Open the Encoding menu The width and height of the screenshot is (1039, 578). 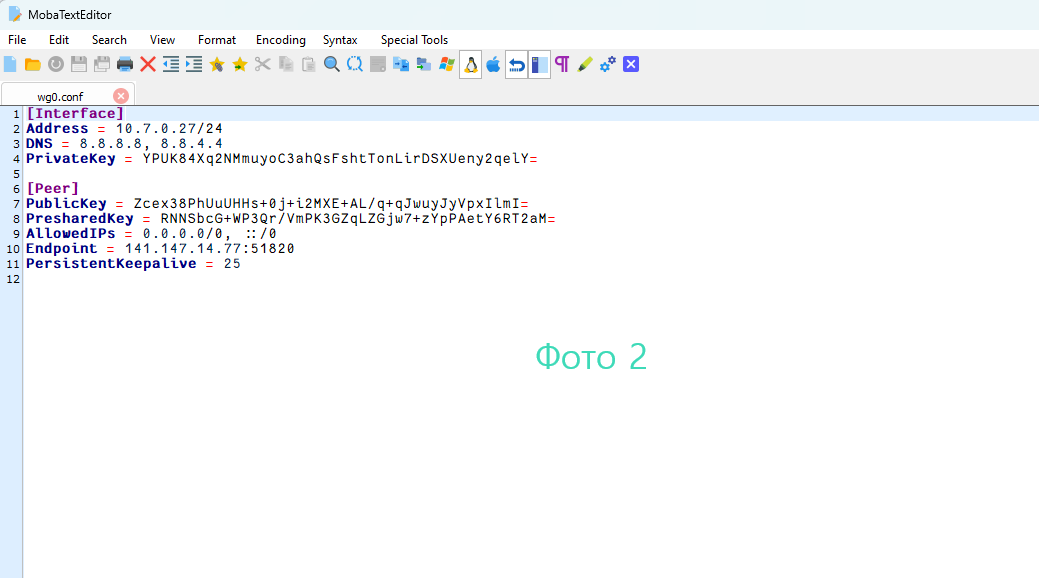[280, 40]
